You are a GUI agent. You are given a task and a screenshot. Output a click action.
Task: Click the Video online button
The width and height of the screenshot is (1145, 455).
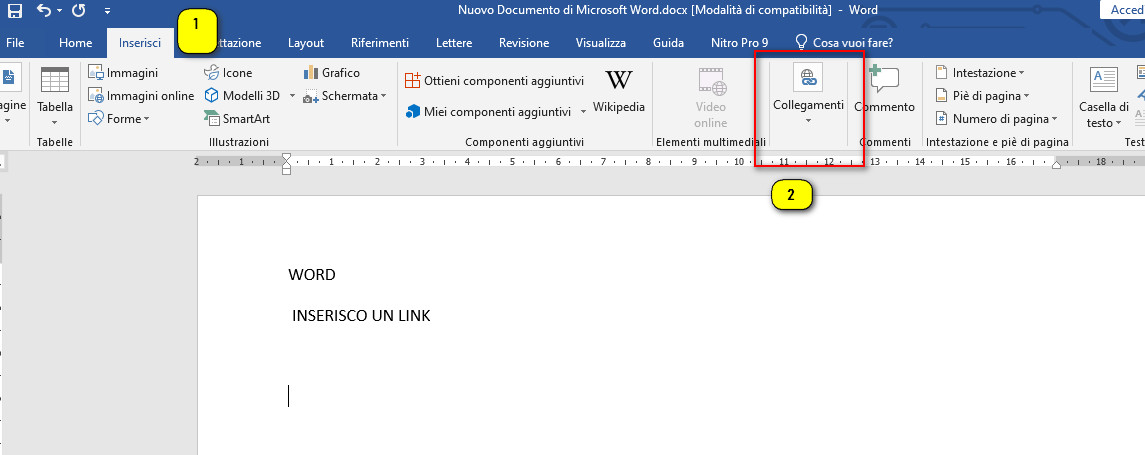[711, 97]
